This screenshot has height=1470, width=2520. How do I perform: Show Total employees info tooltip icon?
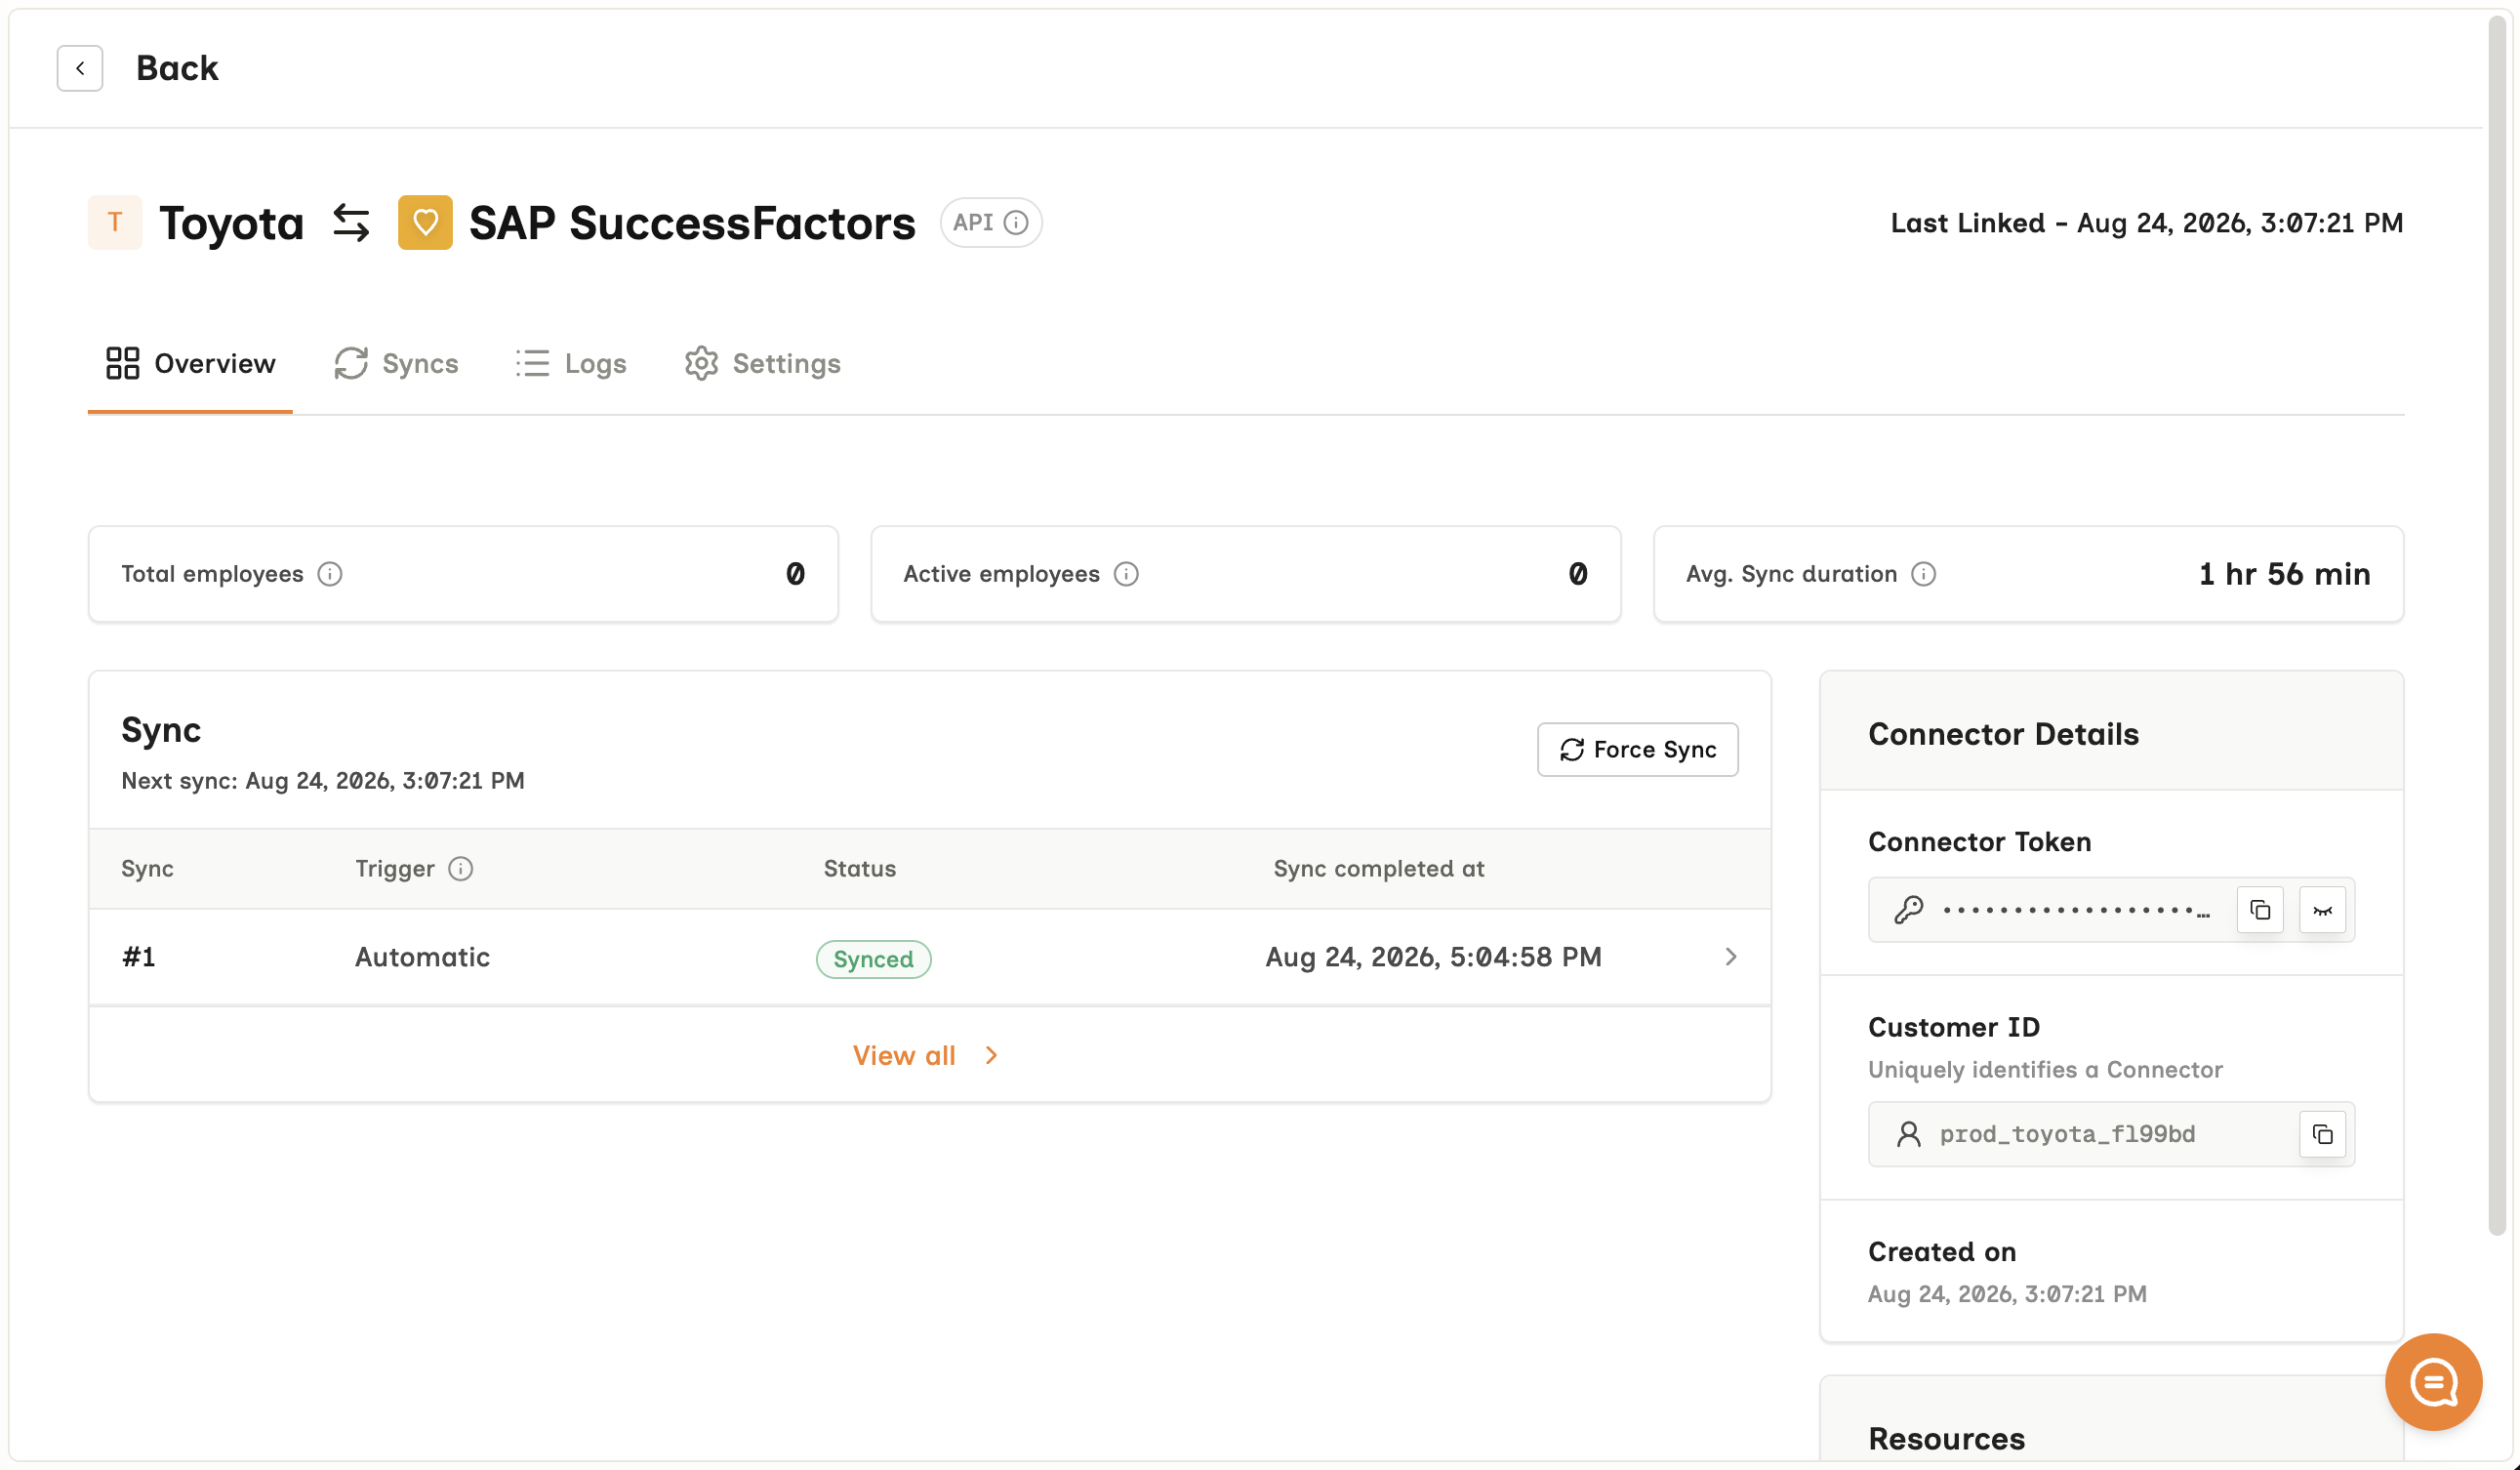(330, 574)
